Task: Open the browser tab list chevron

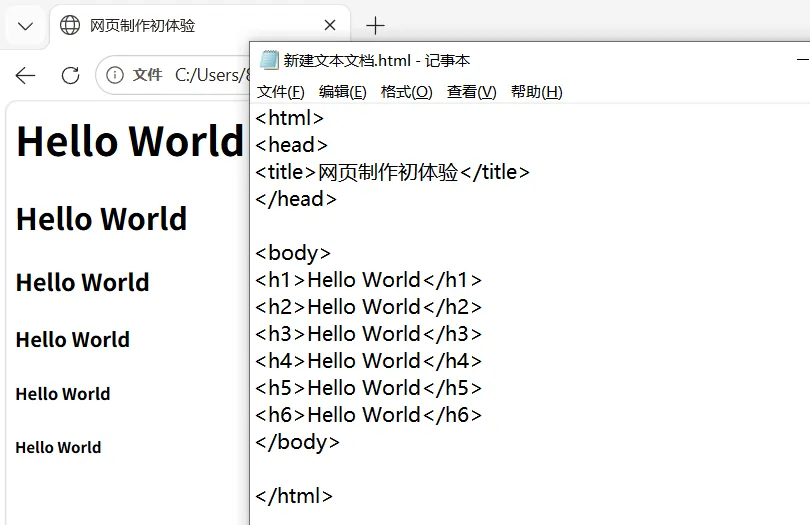Action: tap(25, 26)
